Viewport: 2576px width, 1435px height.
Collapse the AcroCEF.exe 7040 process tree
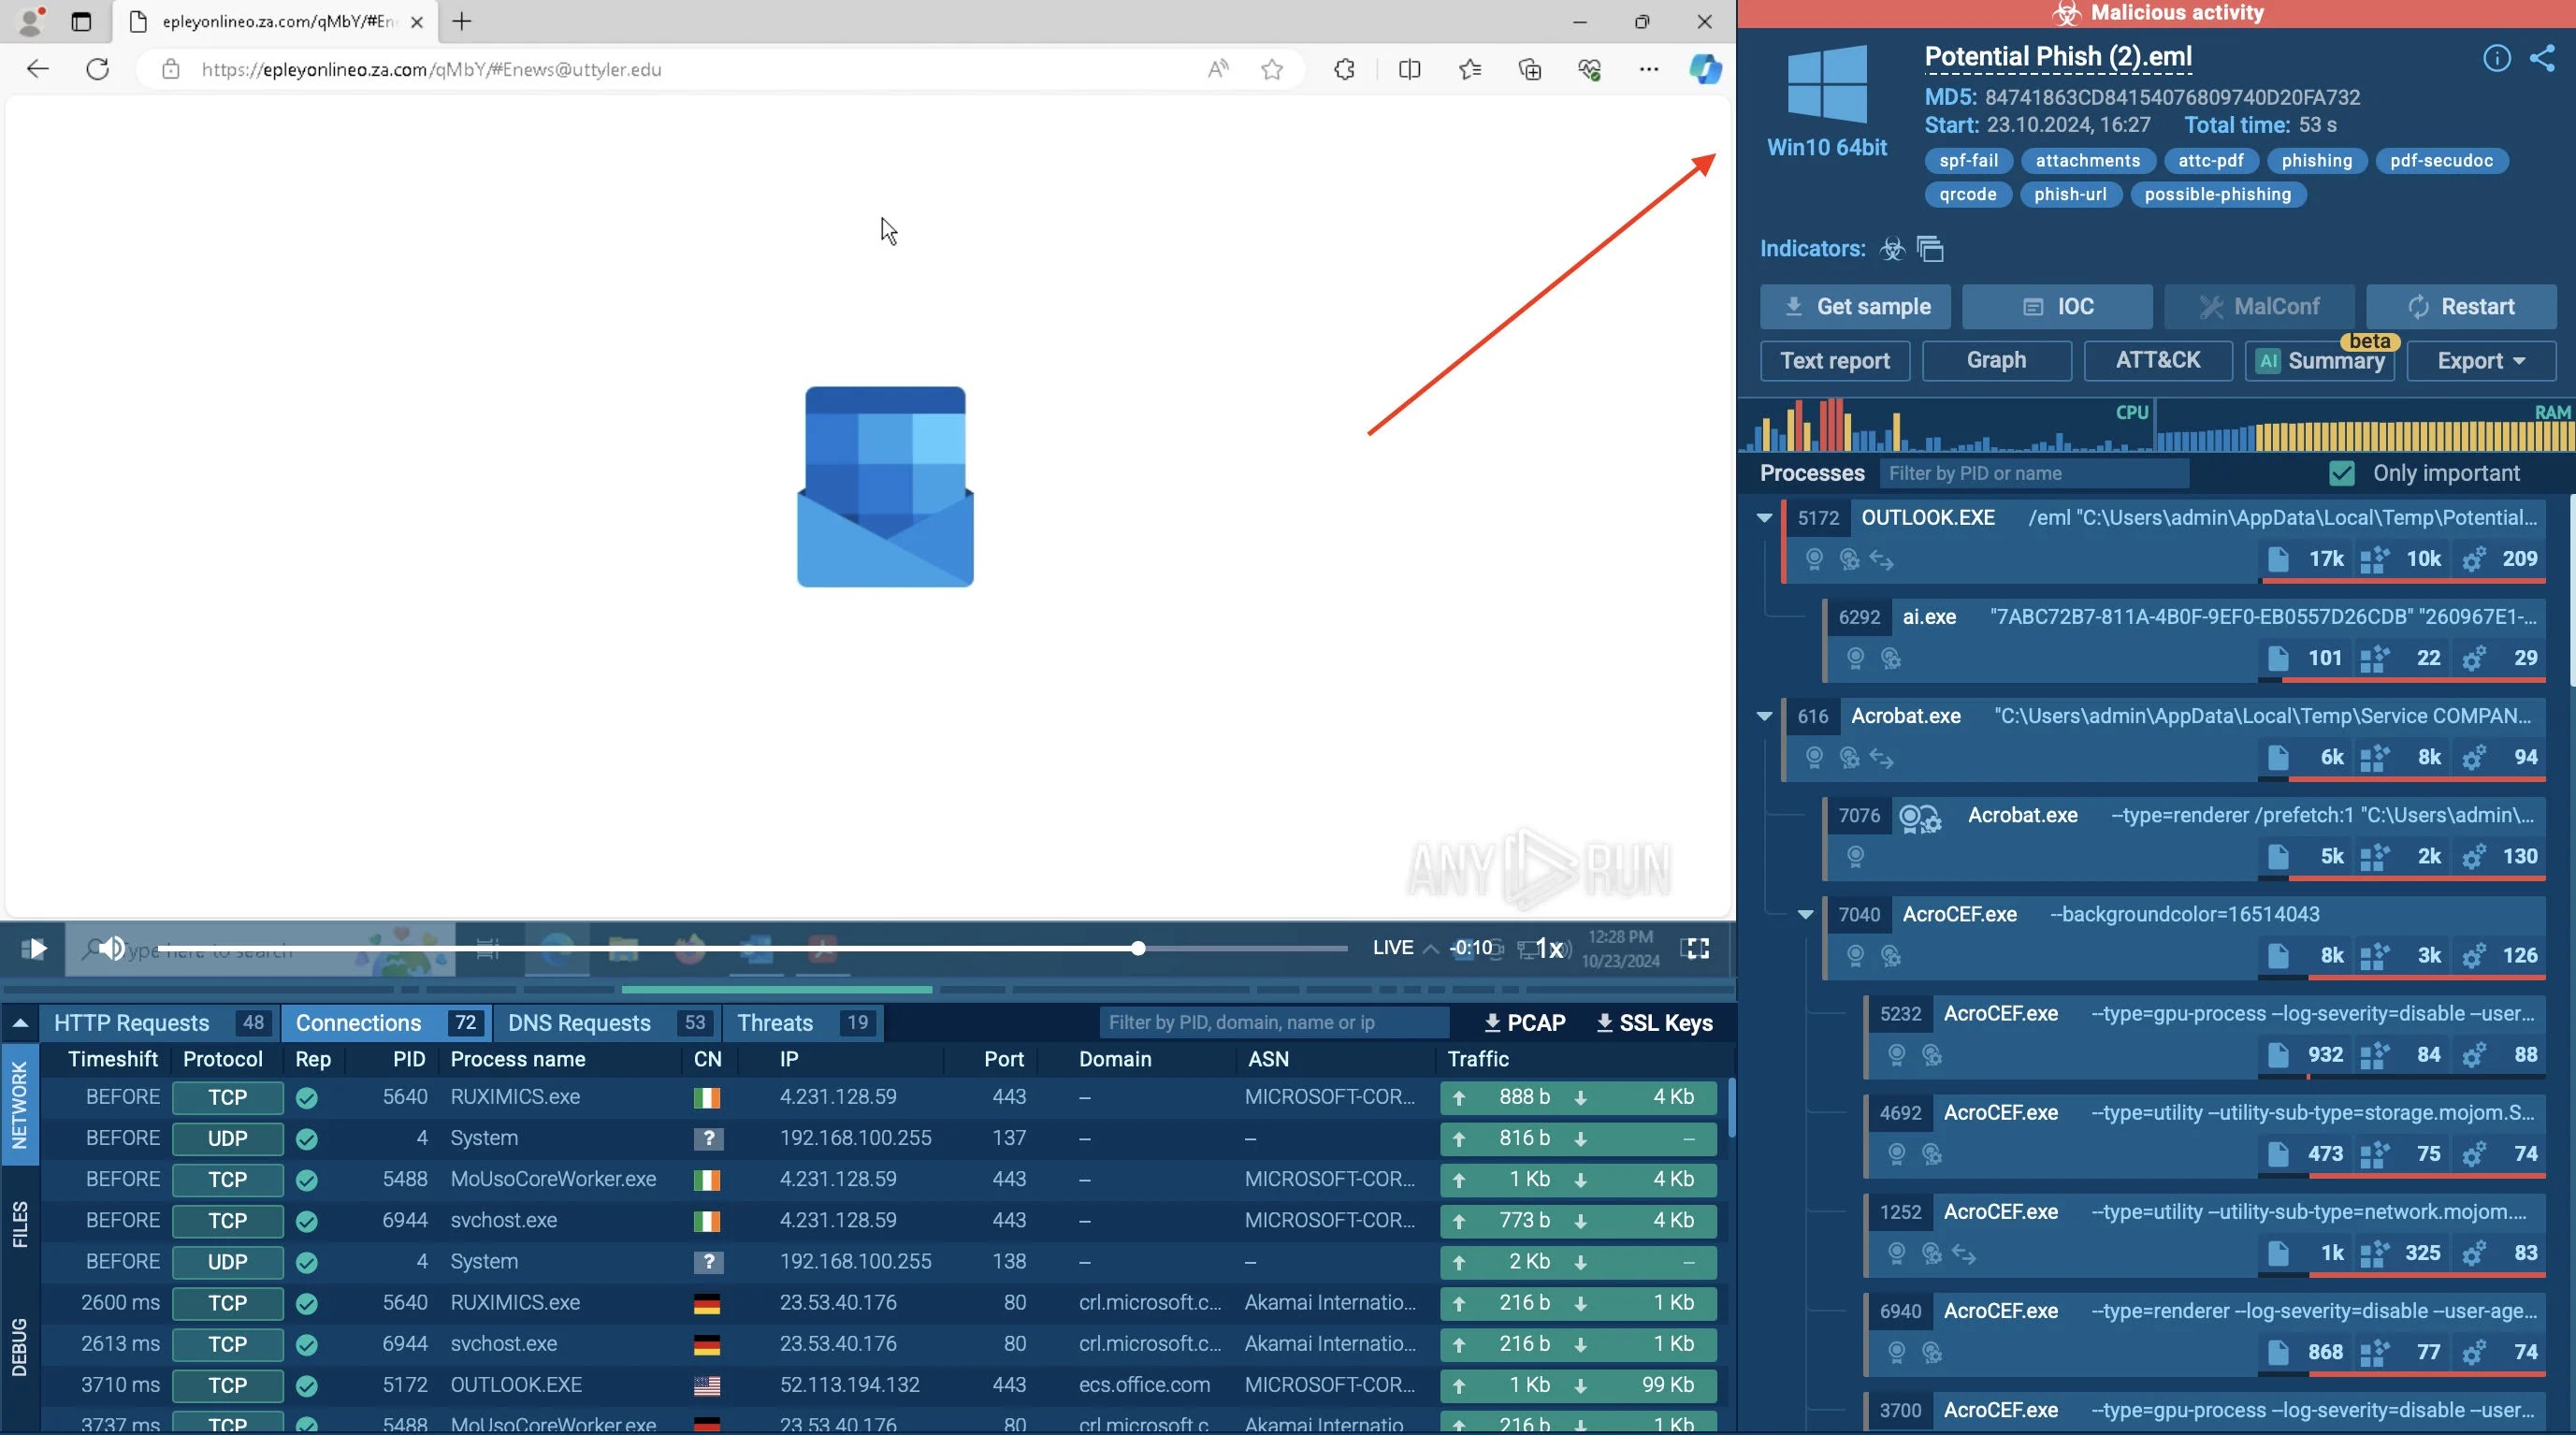pyautogui.click(x=1805, y=914)
